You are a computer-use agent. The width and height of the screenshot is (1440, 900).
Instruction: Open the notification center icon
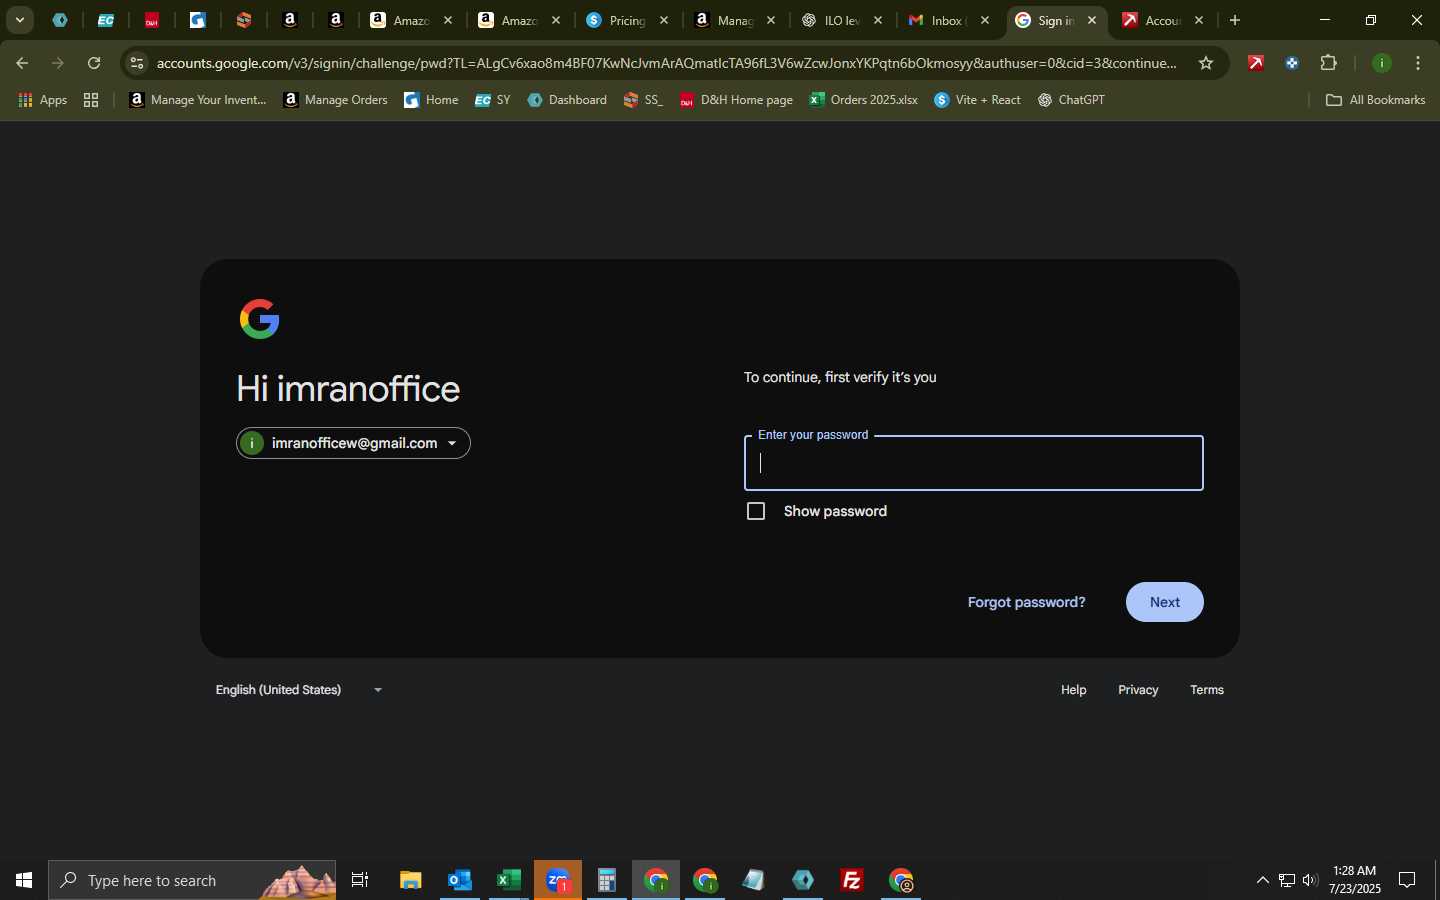click(1407, 880)
